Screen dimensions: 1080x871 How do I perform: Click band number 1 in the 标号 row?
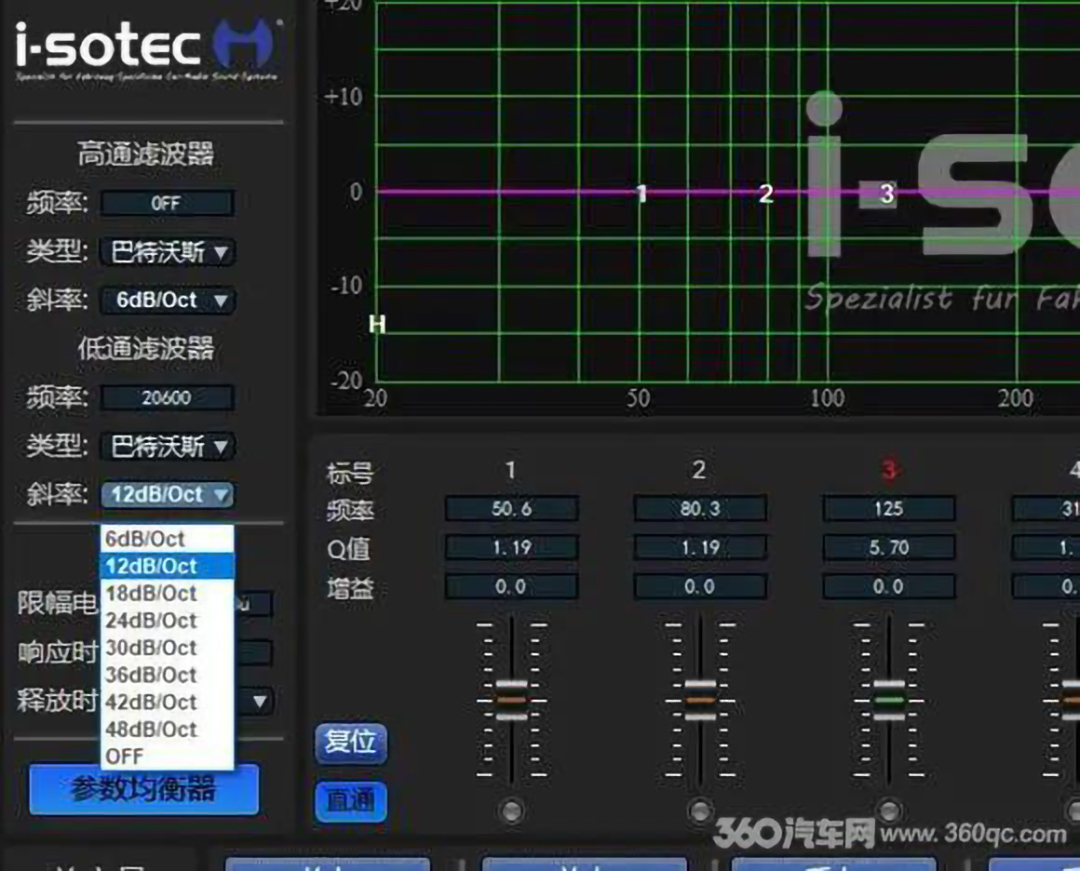[510, 470]
